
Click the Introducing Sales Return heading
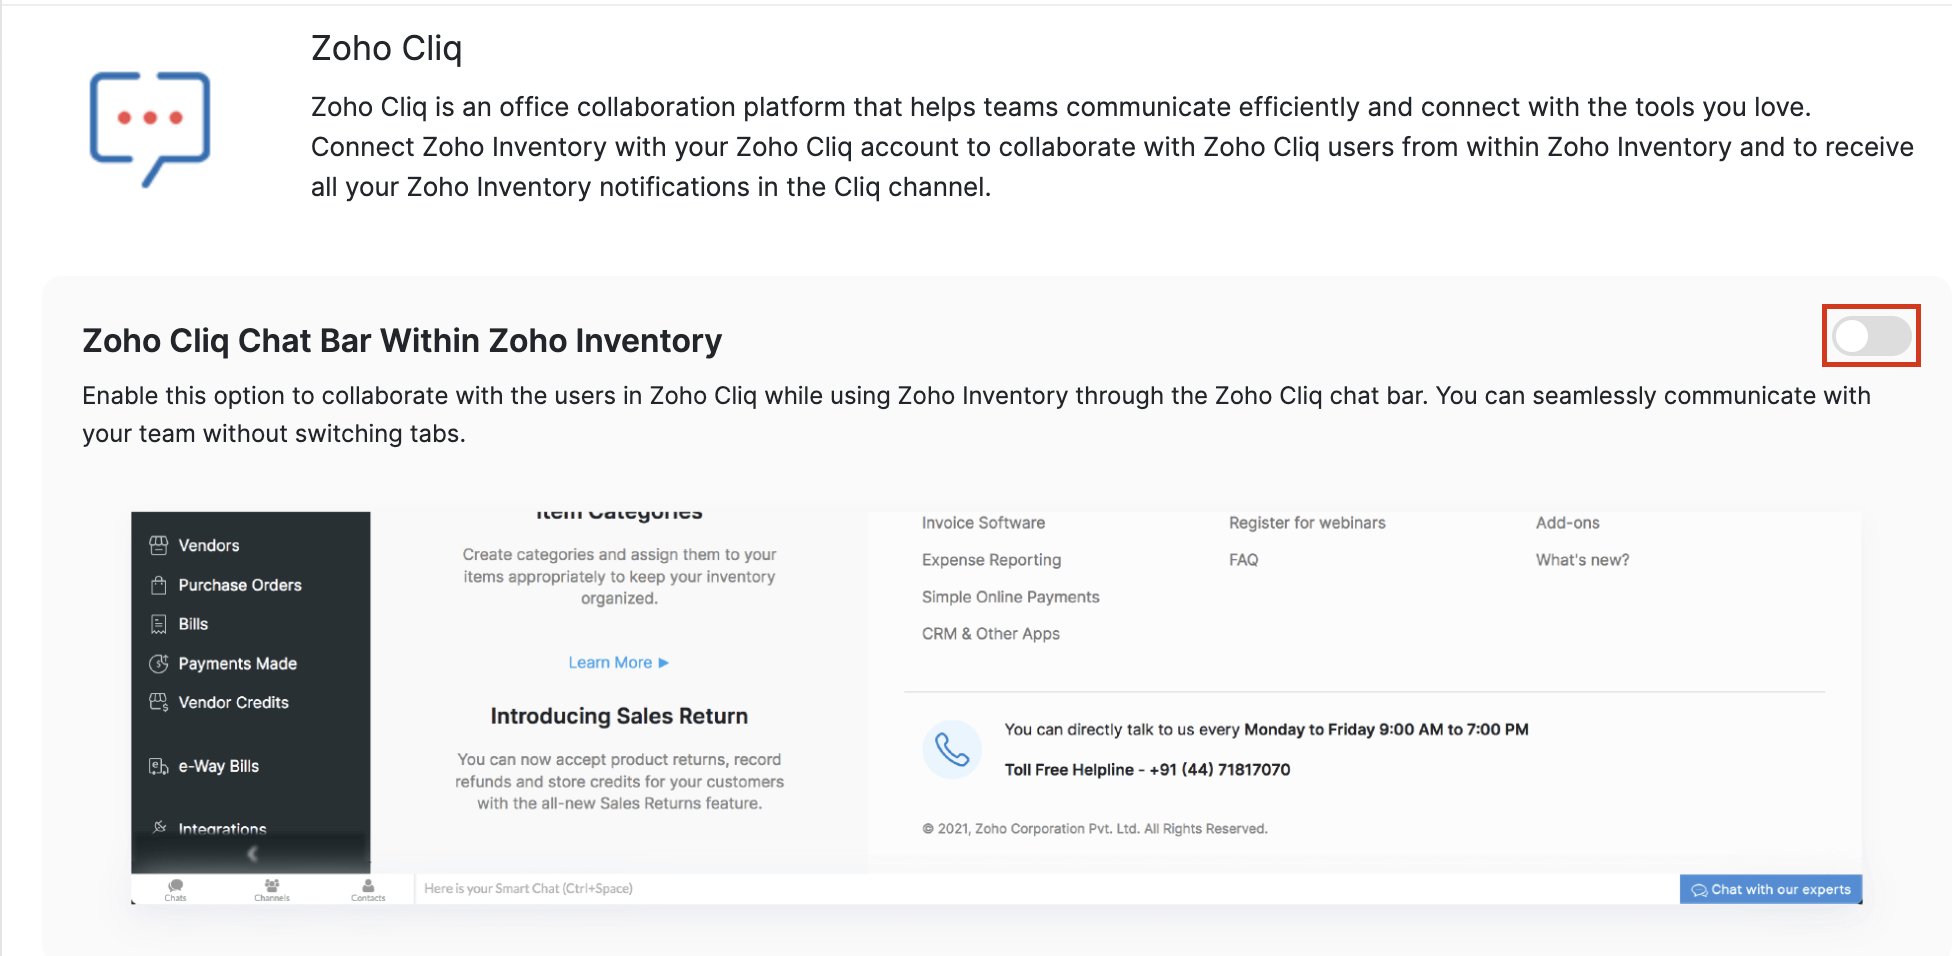click(619, 716)
